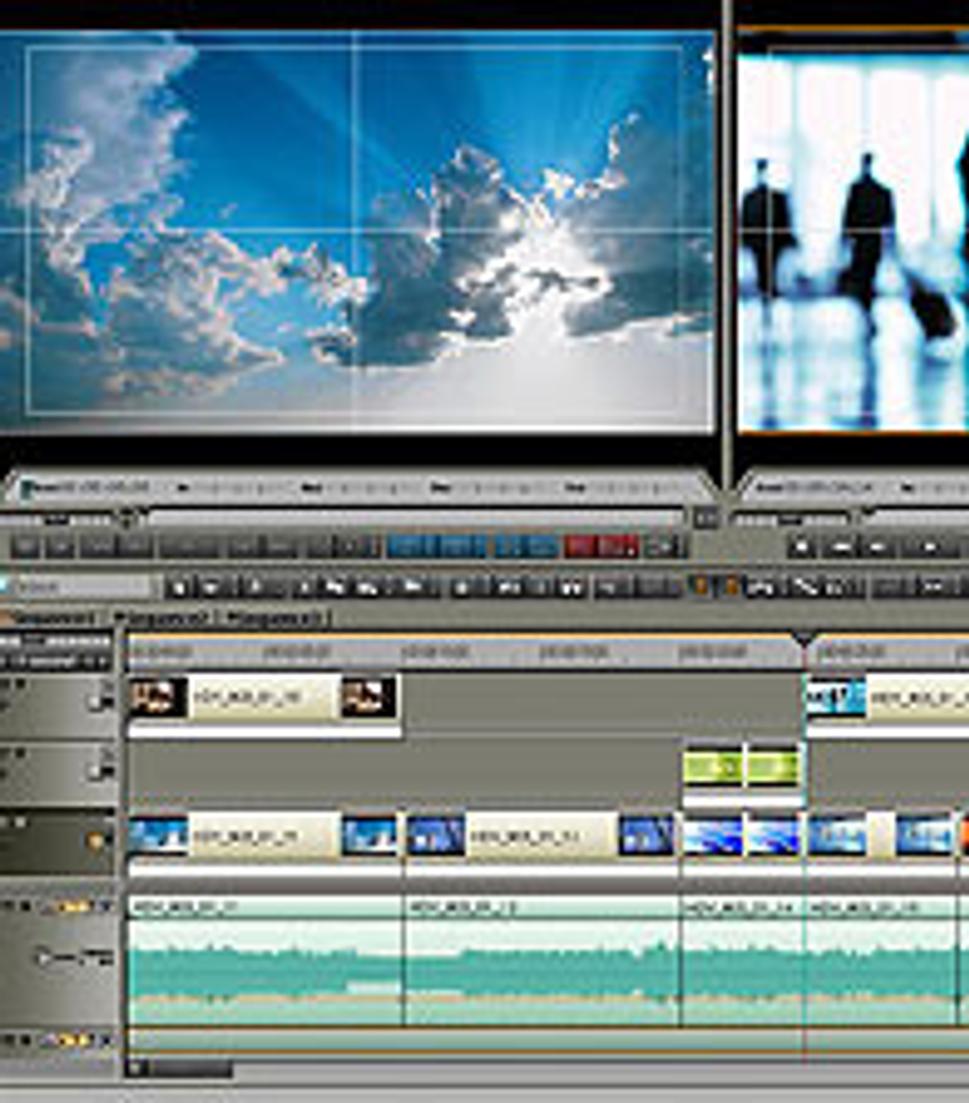Viewport: 969px width, 1103px height.
Task: Select the second audio clip in the waveform track
Action: 541,961
